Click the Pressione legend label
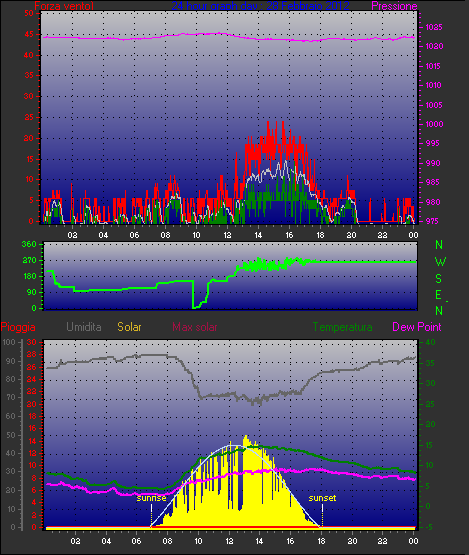Screen dimensions: 469x555 pos(394,6)
